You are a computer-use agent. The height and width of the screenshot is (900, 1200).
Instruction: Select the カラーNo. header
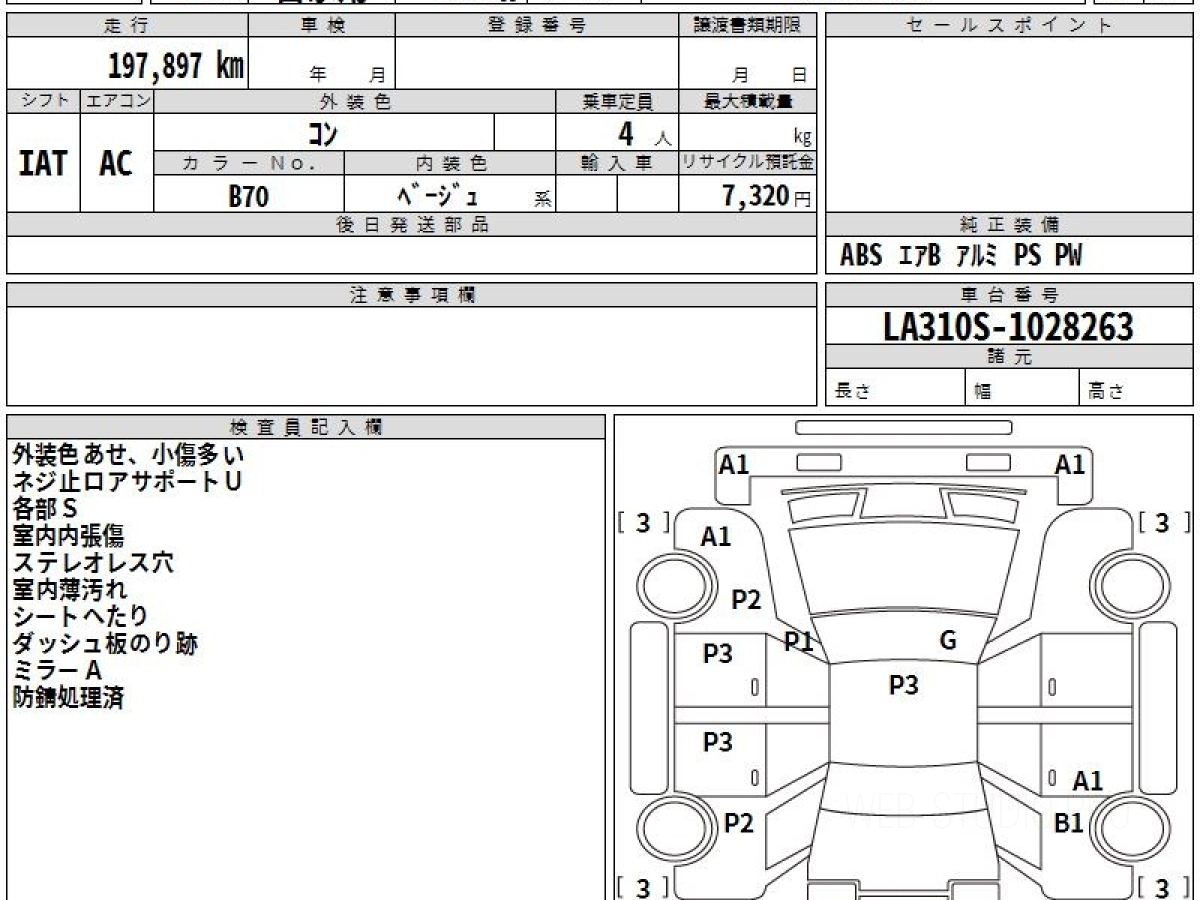pyautogui.click(x=249, y=163)
